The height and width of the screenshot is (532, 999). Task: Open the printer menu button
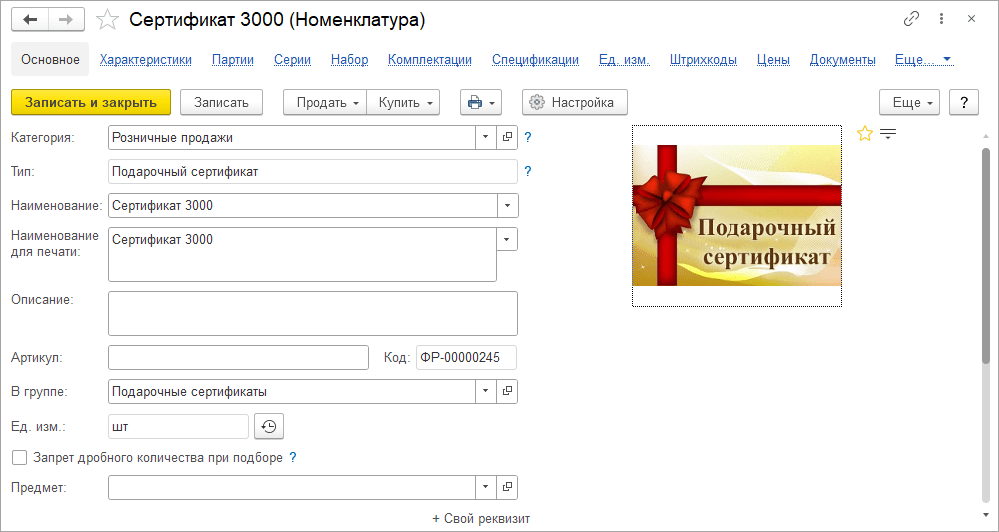[481, 102]
